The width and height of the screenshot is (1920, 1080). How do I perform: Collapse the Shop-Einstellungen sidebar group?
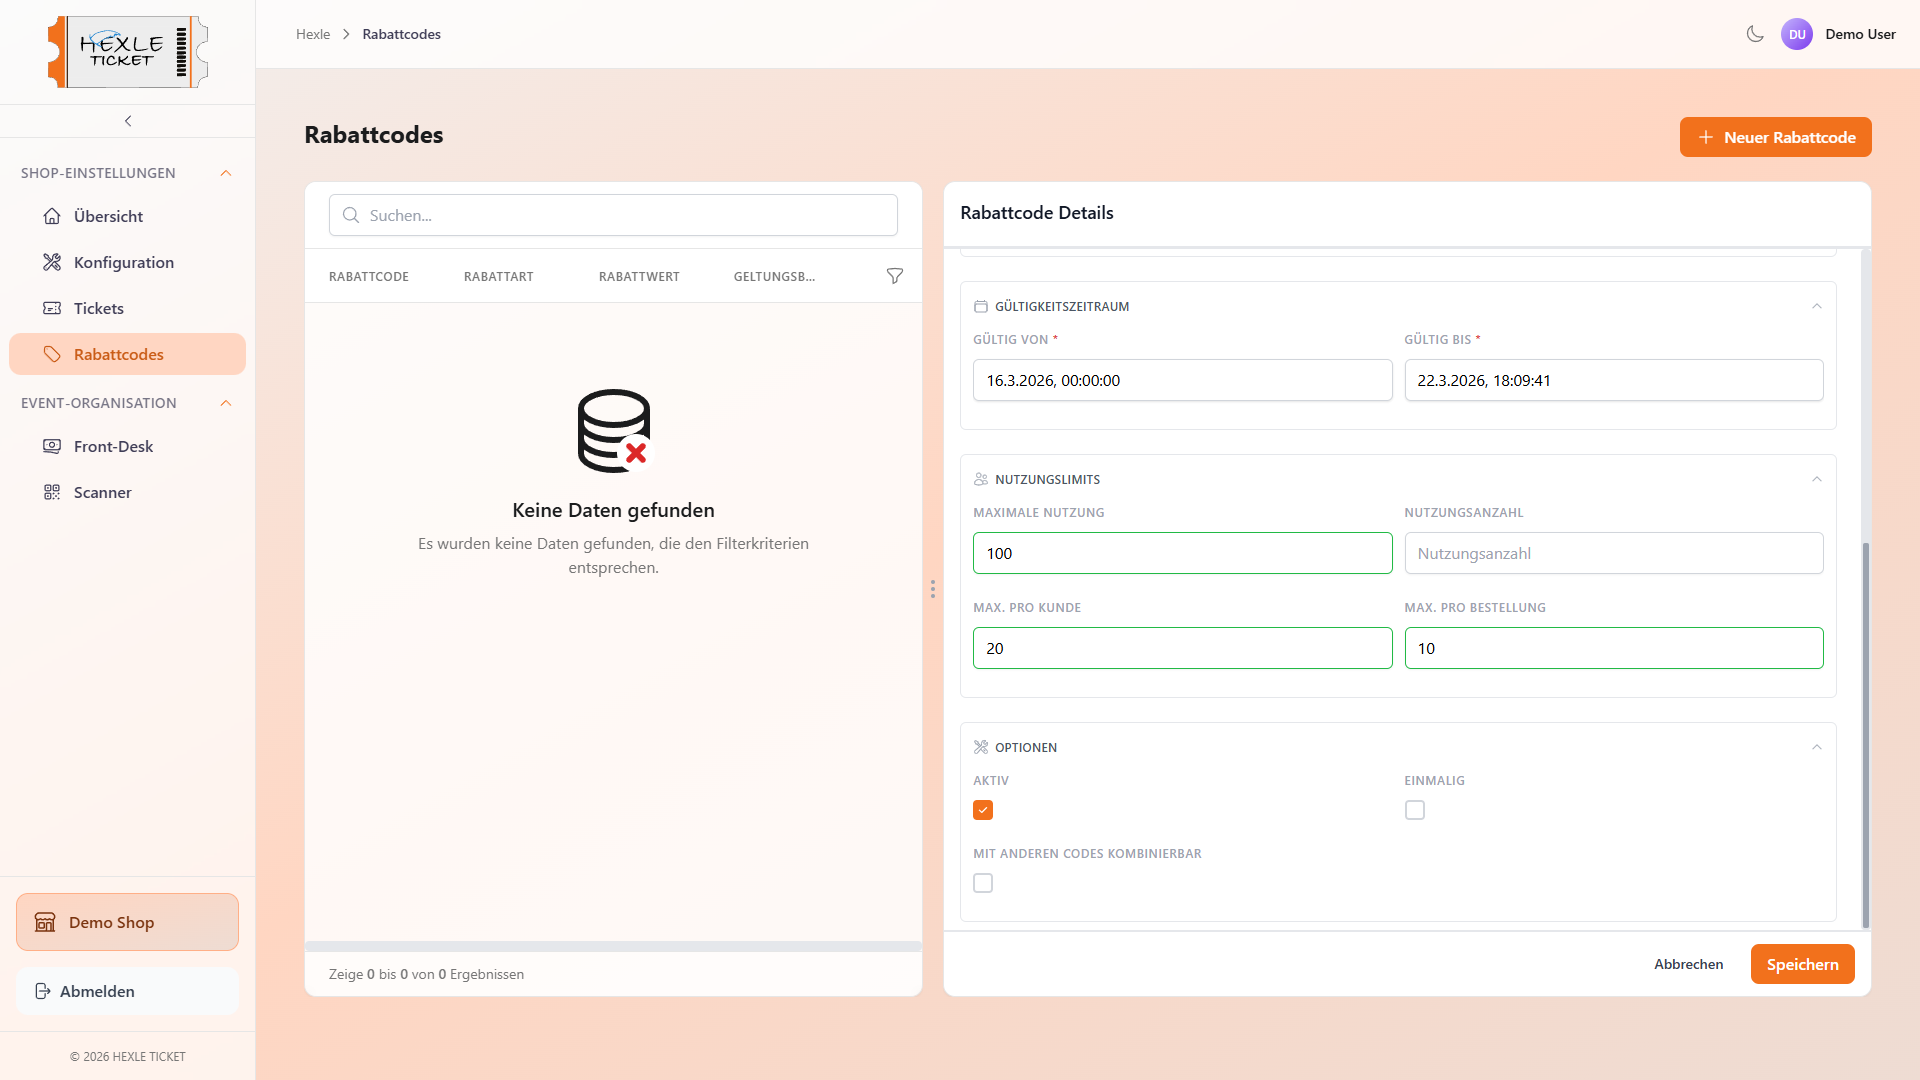(x=226, y=173)
